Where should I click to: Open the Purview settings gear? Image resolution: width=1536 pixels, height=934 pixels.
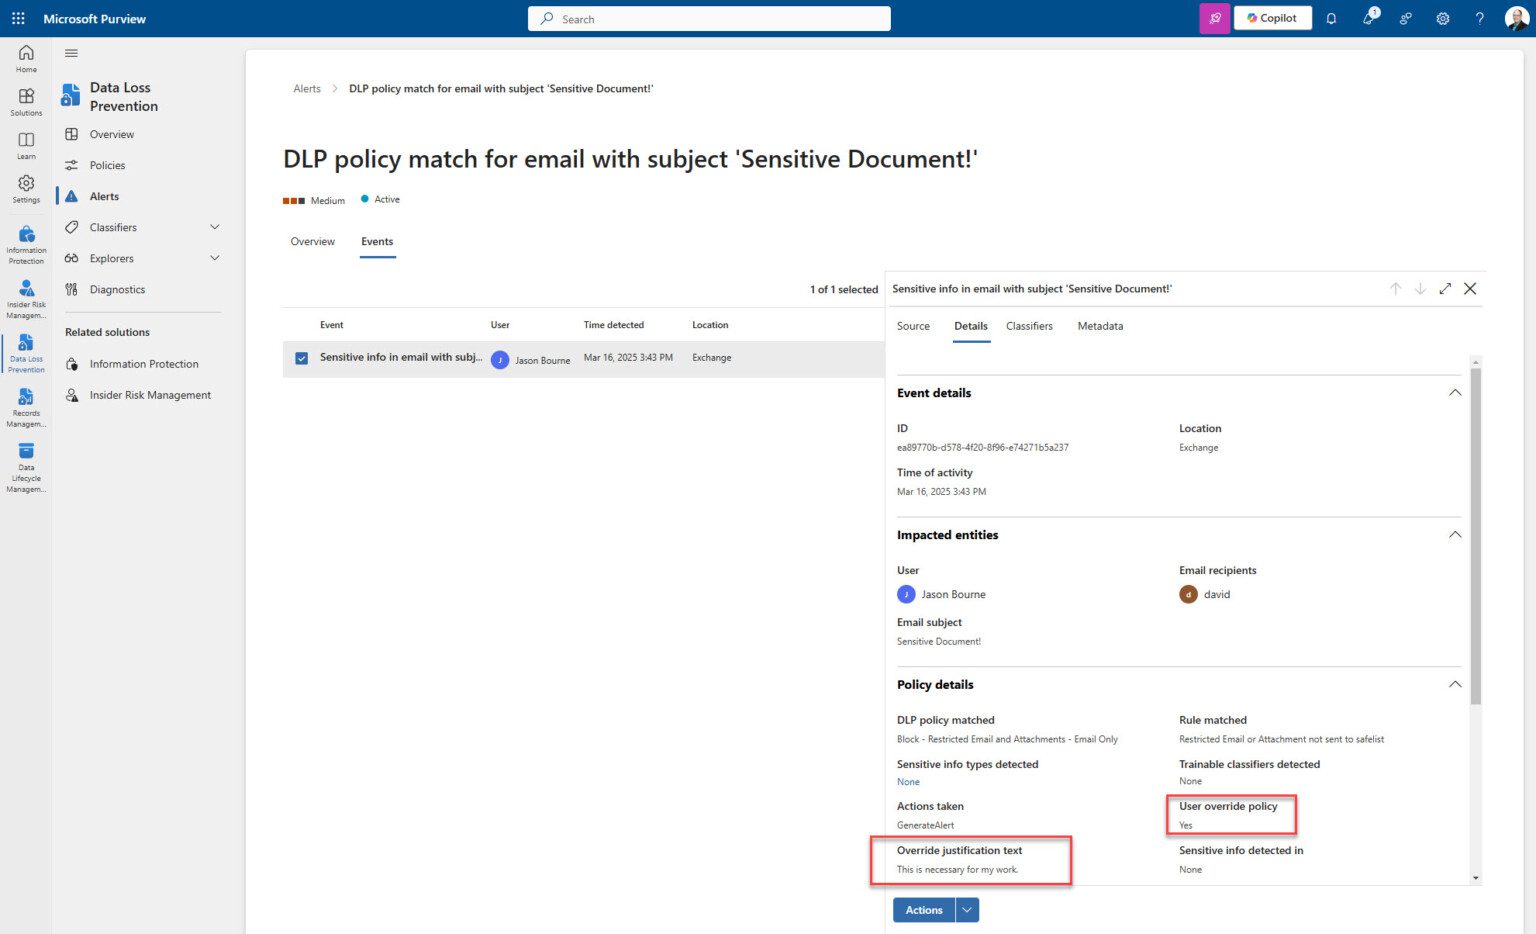coord(1442,17)
